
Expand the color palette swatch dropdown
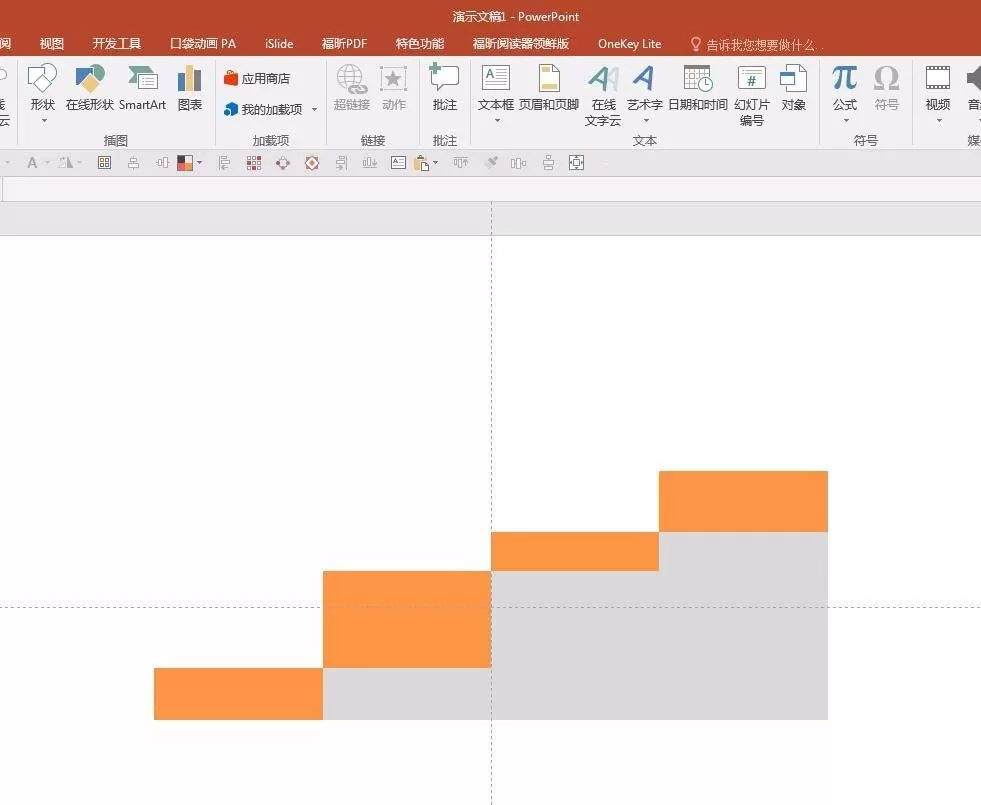[x=200, y=163]
